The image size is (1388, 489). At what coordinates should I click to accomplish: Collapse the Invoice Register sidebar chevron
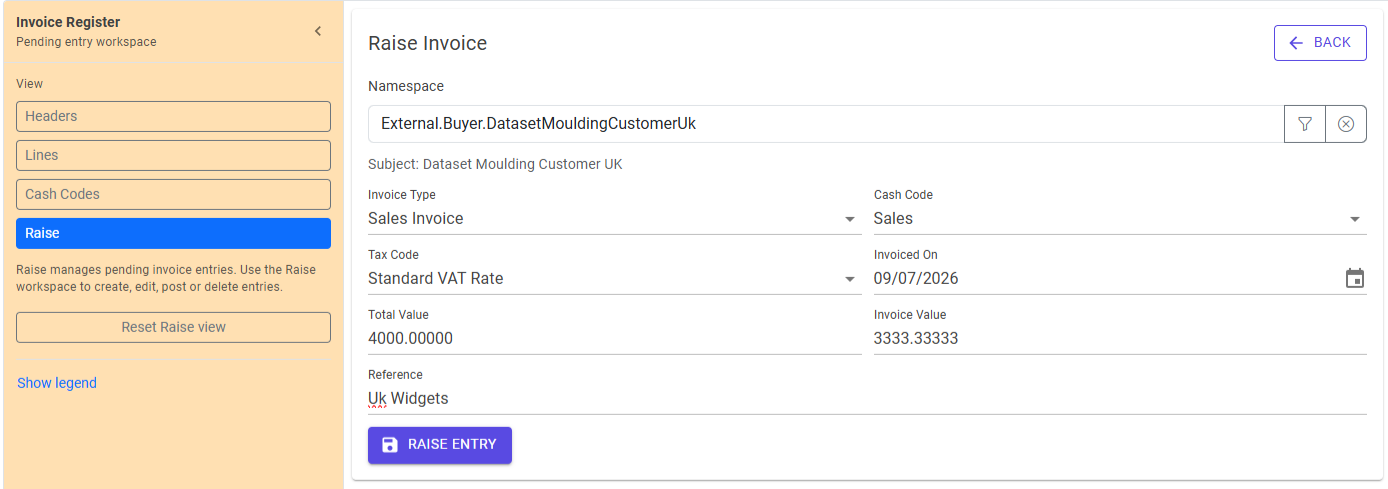click(x=318, y=31)
